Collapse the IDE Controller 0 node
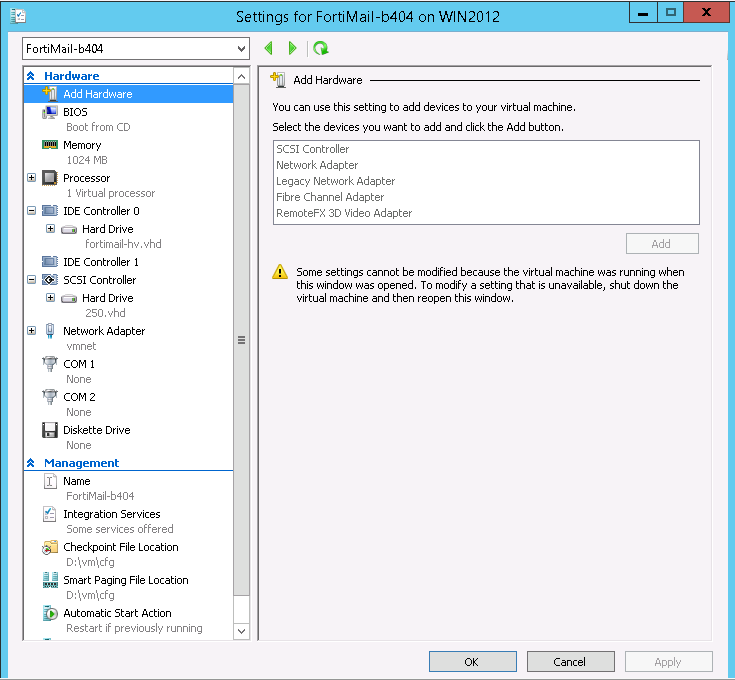The height and width of the screenshot is (680, 735). click(x=32, y=211)
